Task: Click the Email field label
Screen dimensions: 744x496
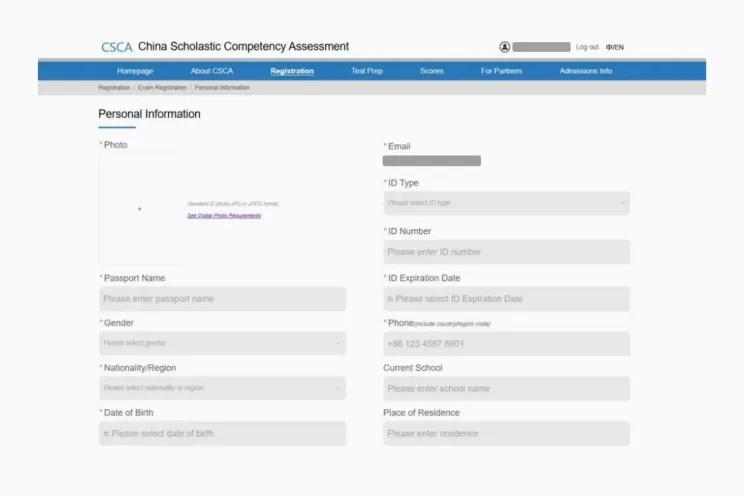Action: [x=397, y=147]
